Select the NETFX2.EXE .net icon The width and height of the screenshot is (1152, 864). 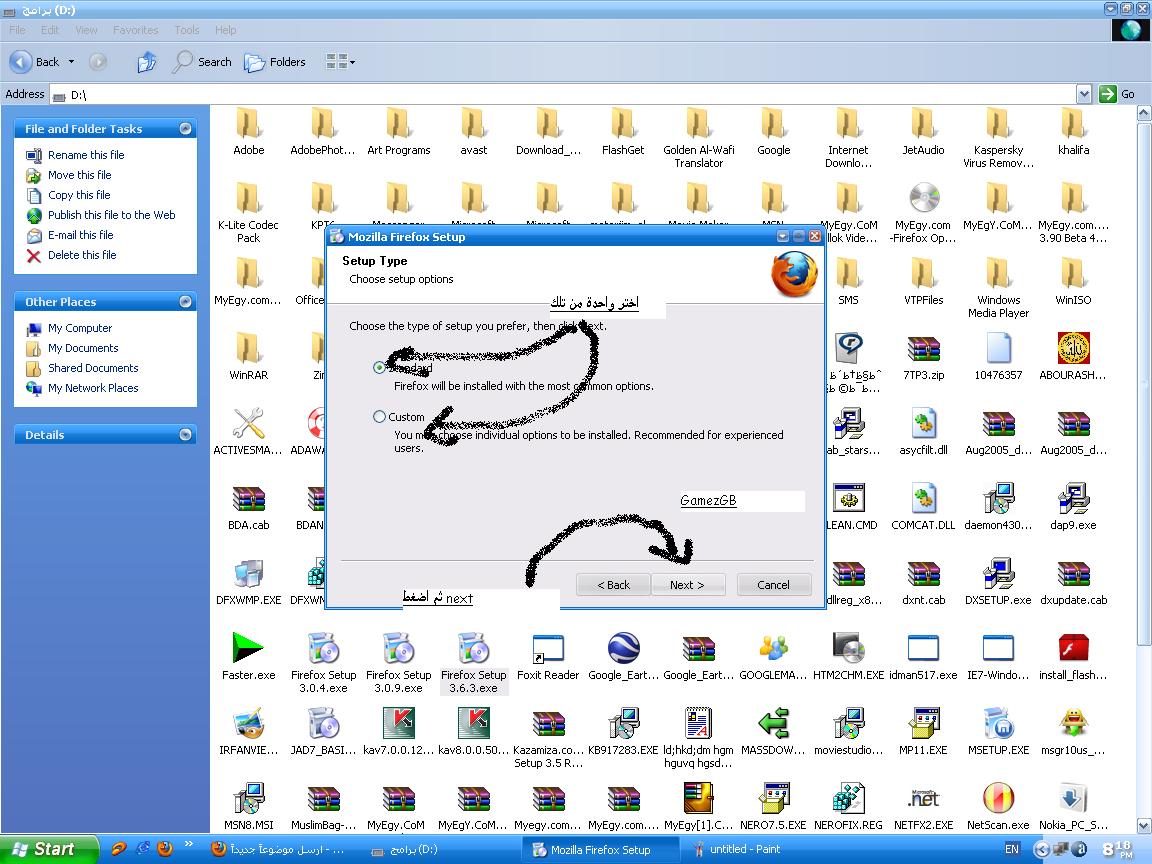(923, 798)
